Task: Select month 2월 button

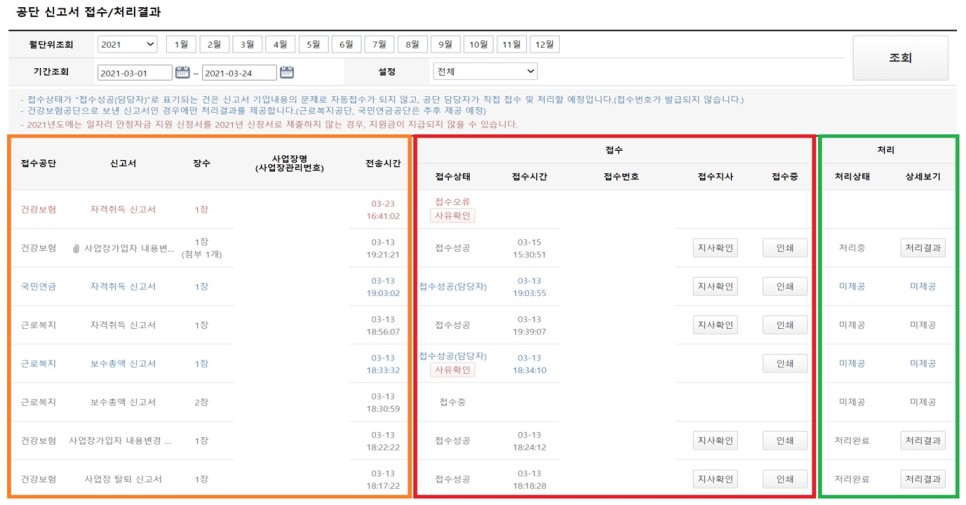Action: tap(214, 44)
